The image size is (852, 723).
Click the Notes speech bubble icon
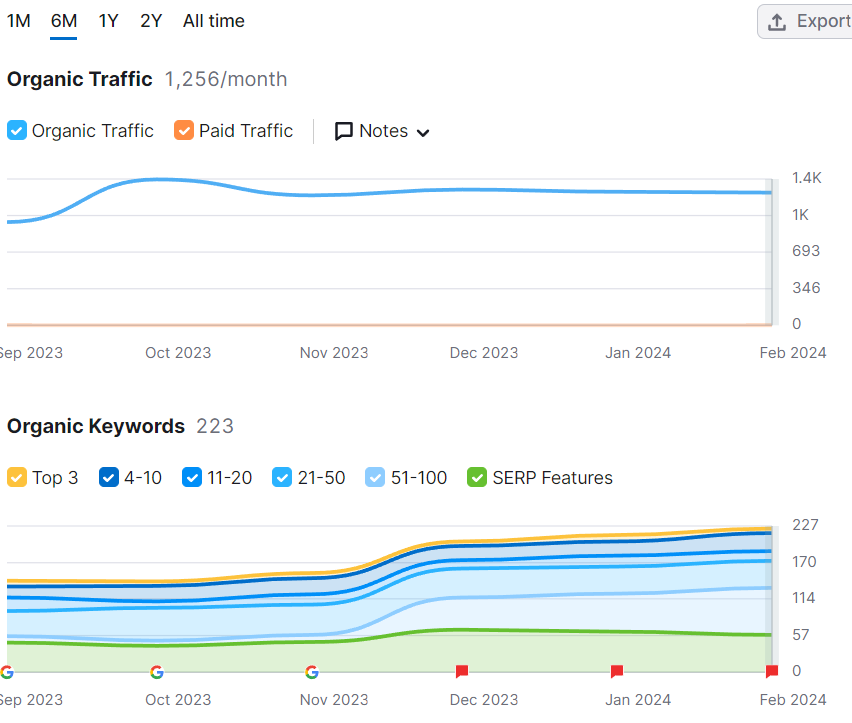coord(343,131)
